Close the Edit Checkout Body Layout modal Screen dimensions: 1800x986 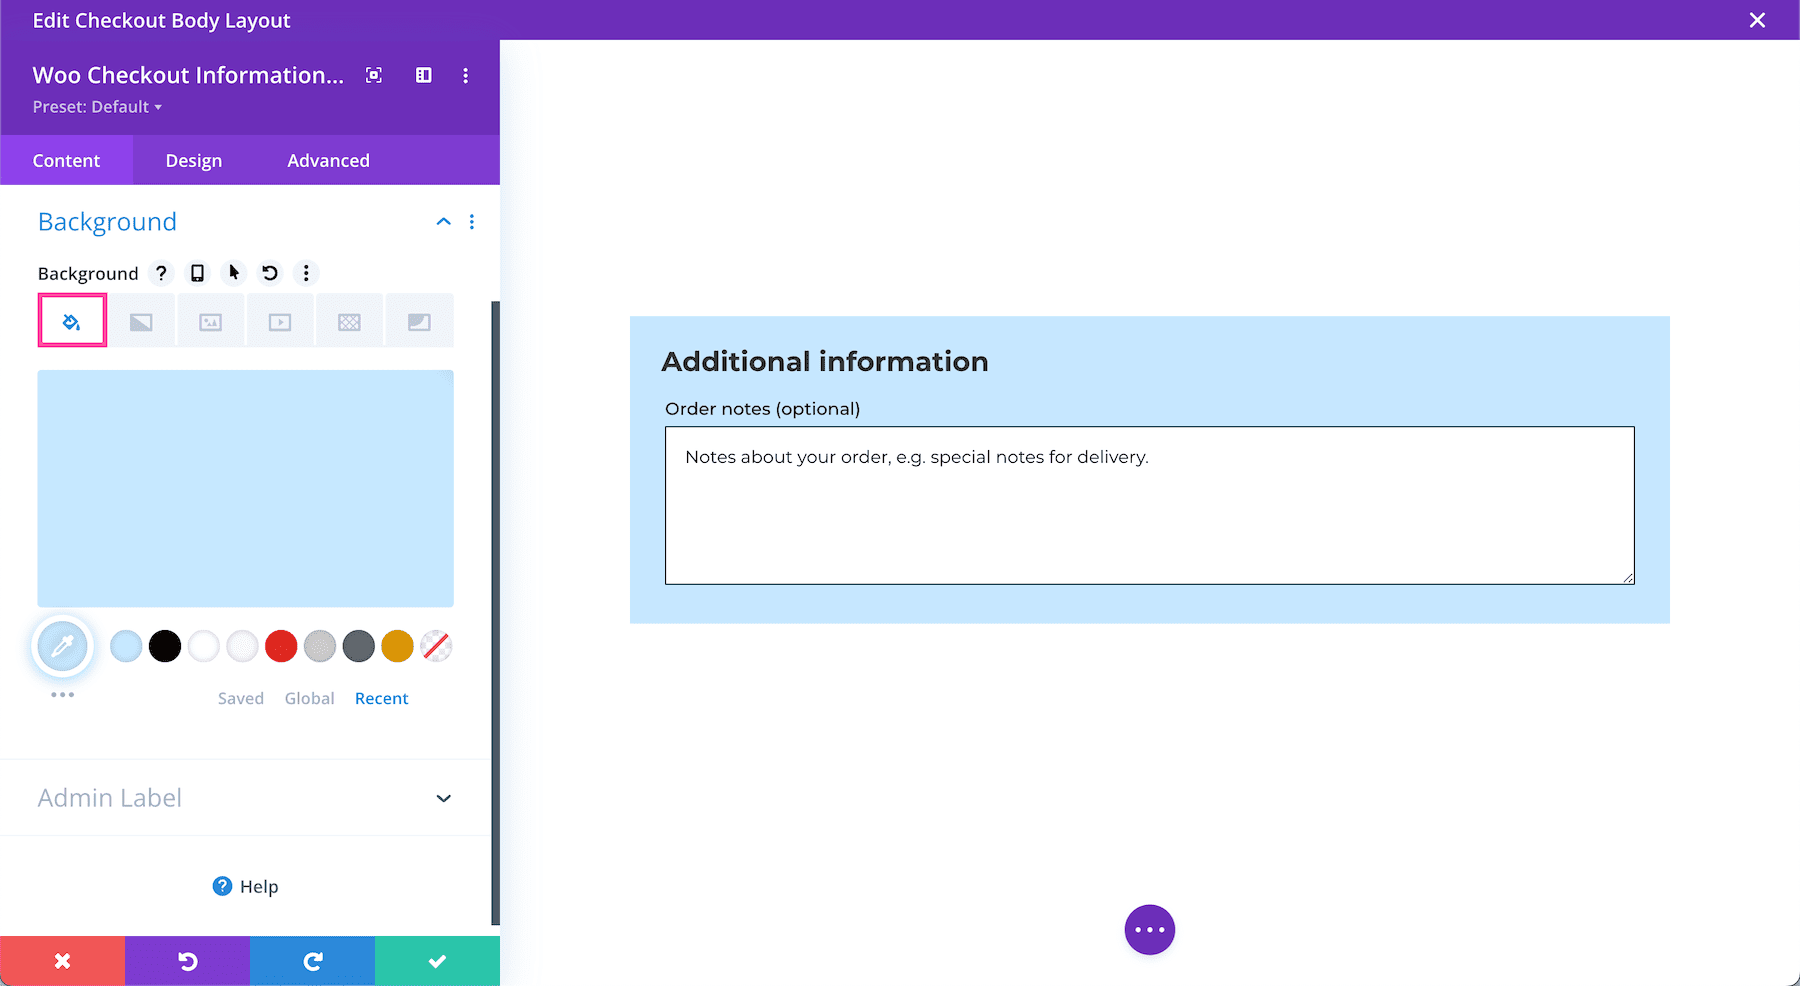pos(1757,20)
